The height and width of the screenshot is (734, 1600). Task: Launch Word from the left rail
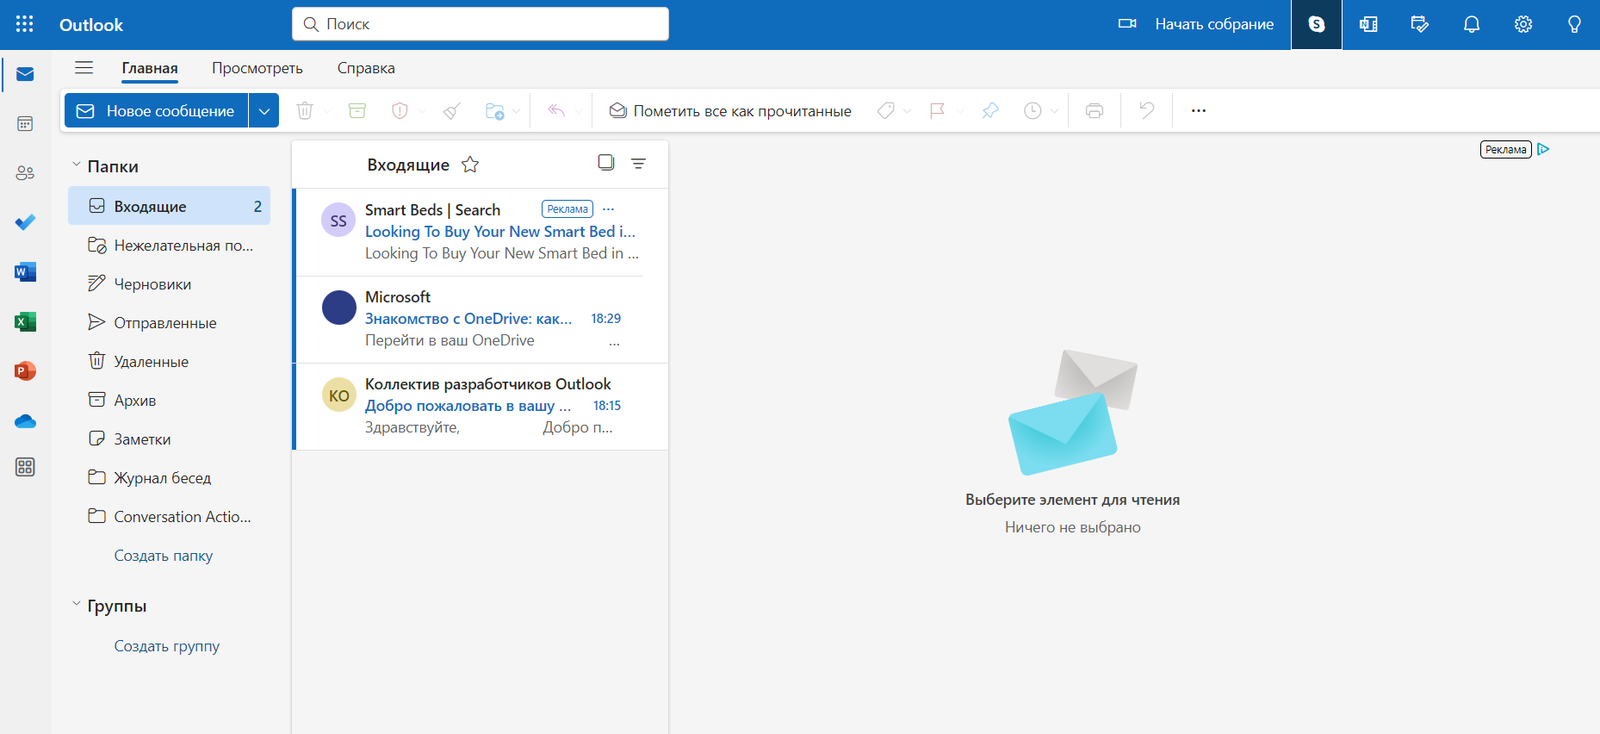[25, 272]
